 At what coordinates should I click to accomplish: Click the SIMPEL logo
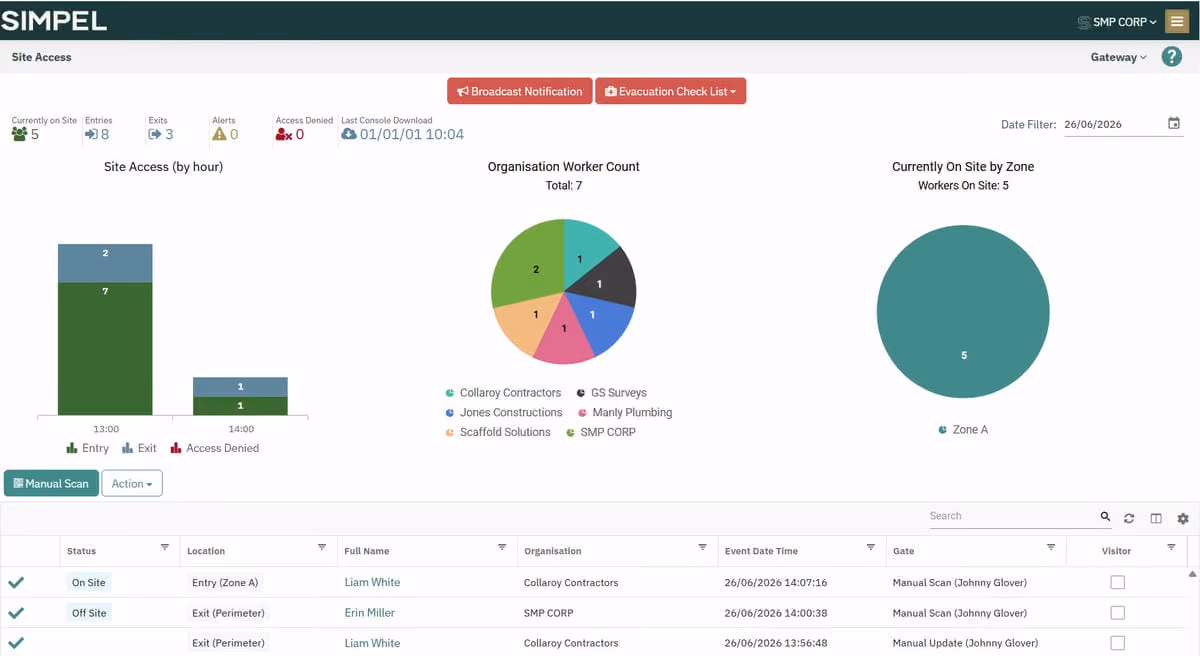pyautogui.click(x=54, y=20)
